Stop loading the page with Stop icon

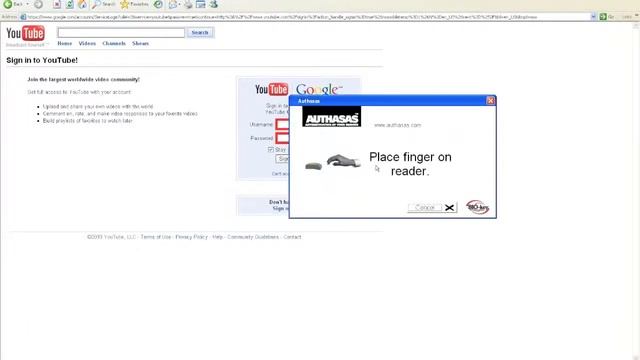[x=57, y=4]
